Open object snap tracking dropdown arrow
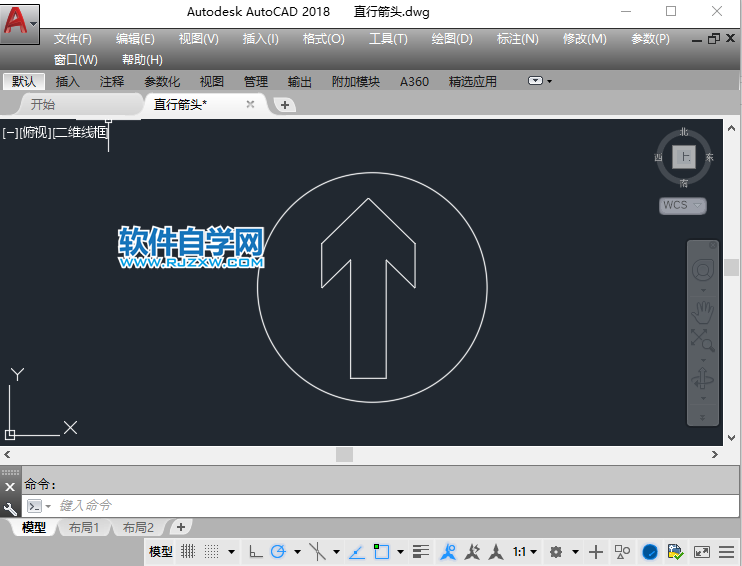The width and height of the screenshot is (742, 566). click(x=336, y=552)
